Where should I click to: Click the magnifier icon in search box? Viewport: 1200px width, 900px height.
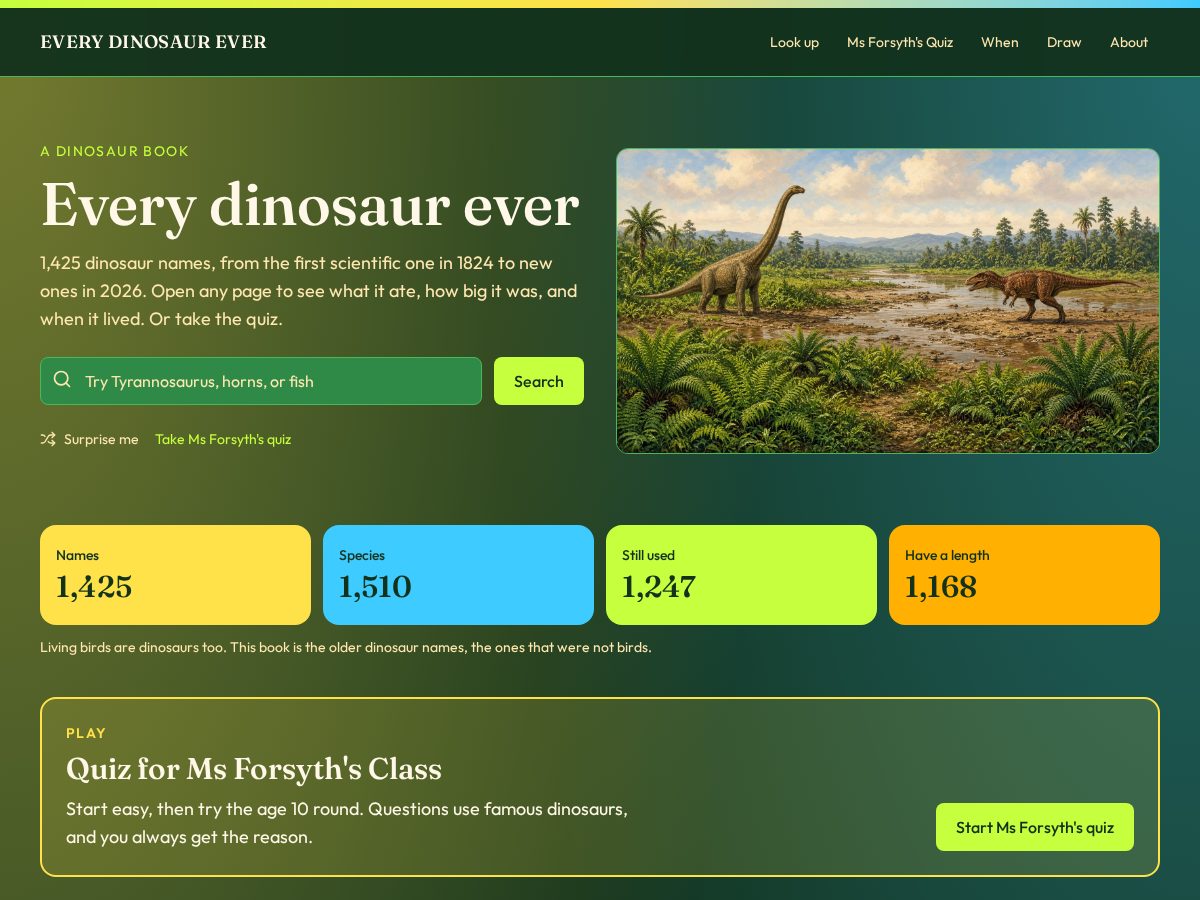click(x=62, y=380)
